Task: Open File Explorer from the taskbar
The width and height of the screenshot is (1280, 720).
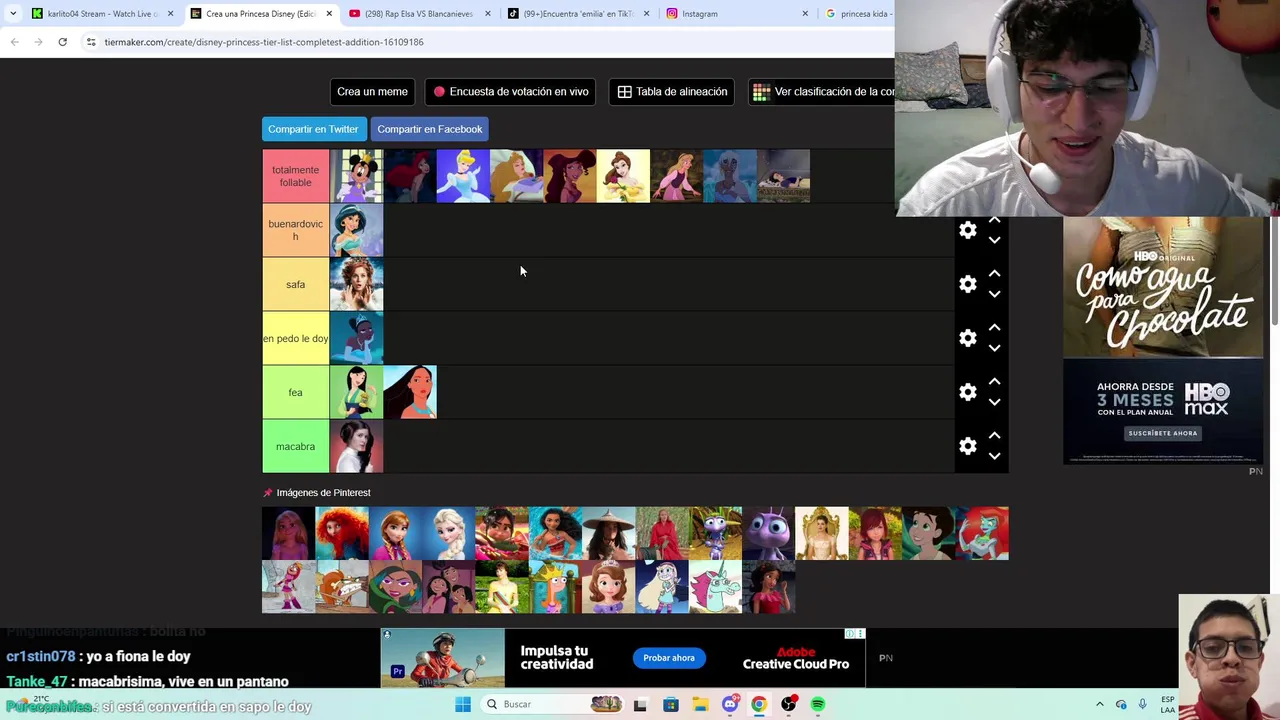Action: 700,704
